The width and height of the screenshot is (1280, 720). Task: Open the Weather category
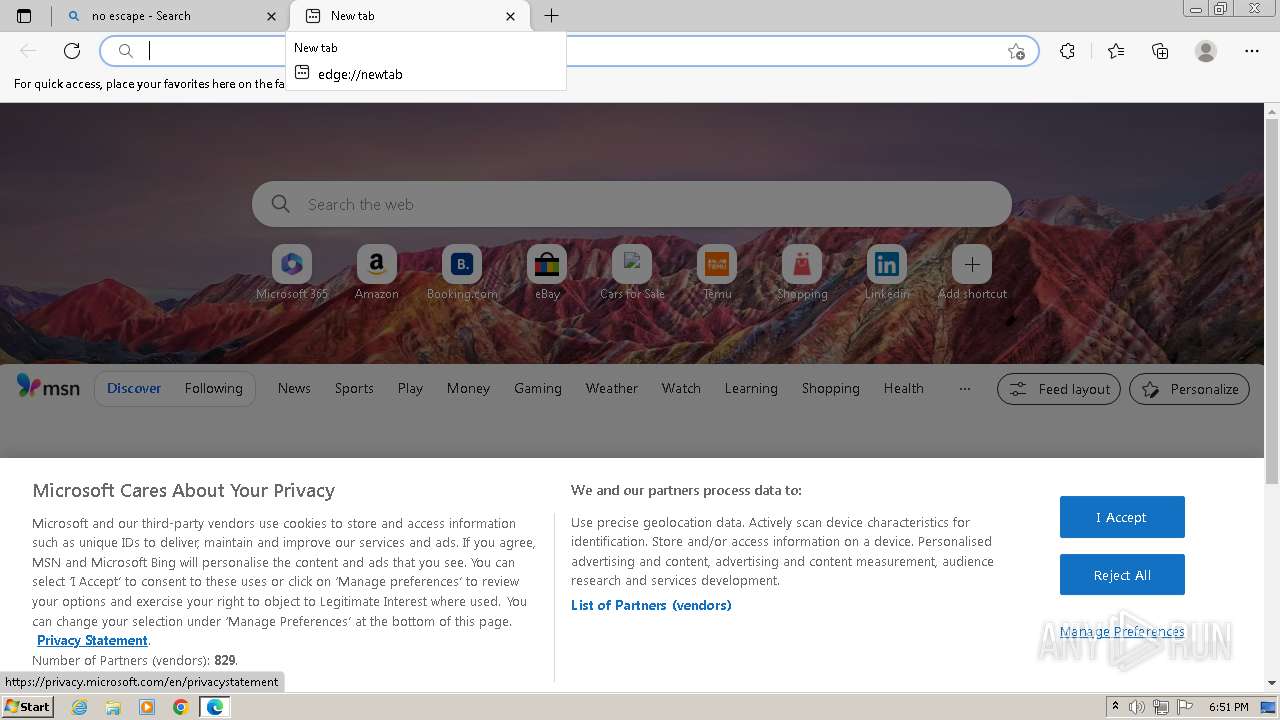[x=612, y=388]
